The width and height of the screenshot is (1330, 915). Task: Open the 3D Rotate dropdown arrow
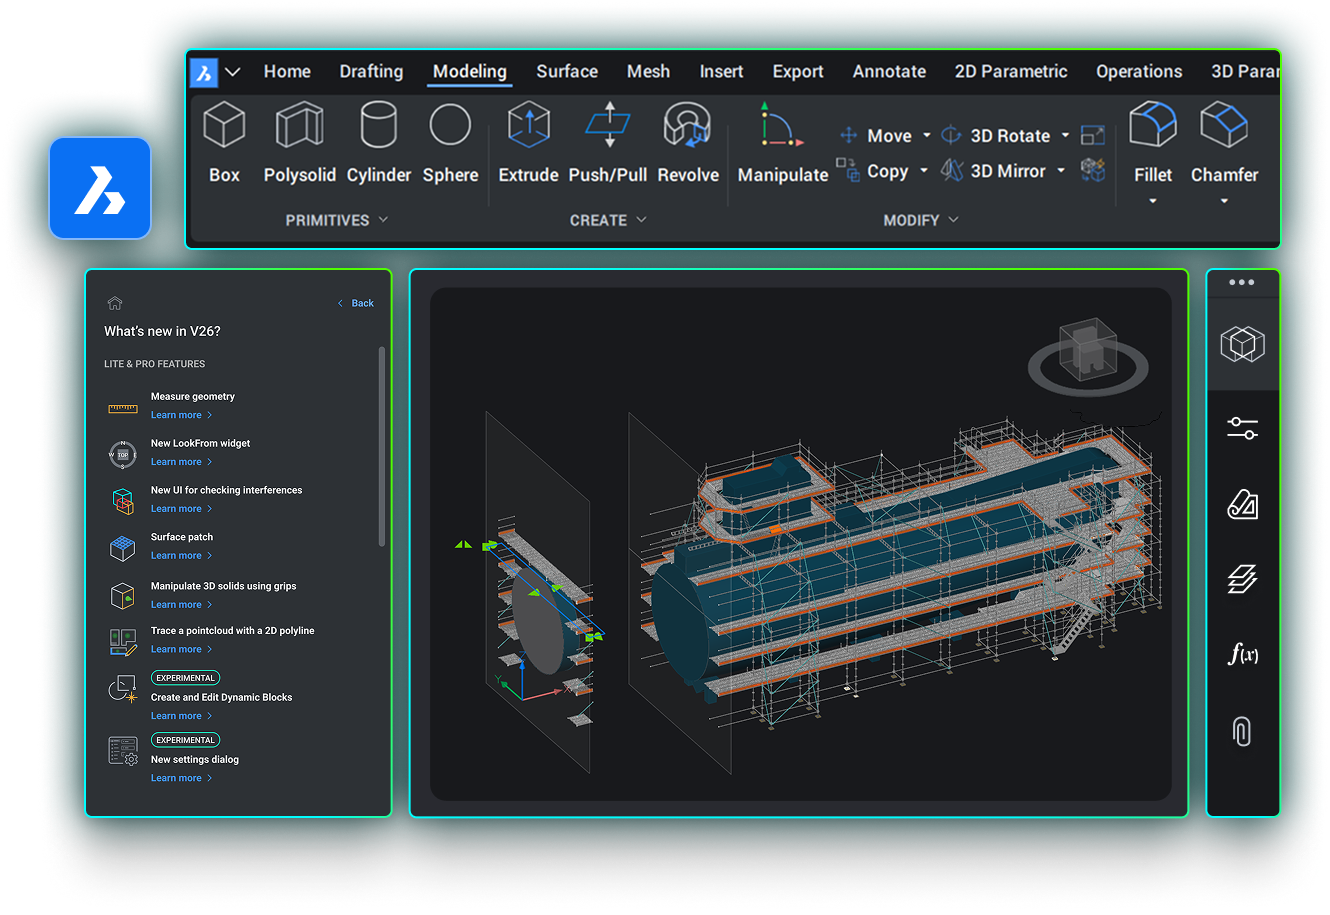[x=1065, y=135]
